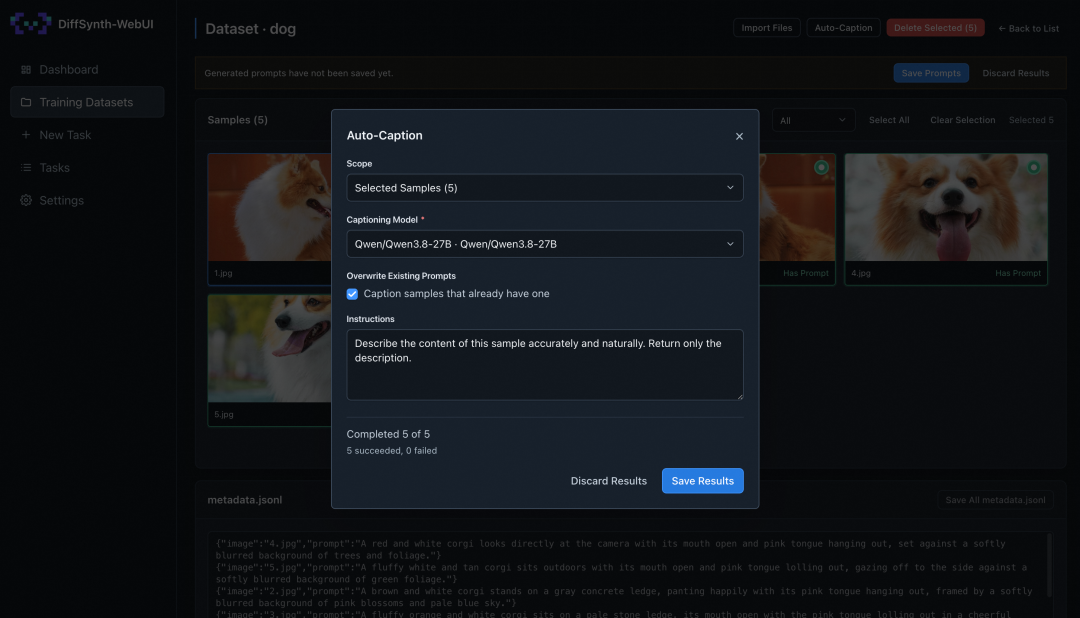Click the 5 succeeded, 0 failed text
The width and height of the screenshot is (1080, 618).
click(391, 451)
